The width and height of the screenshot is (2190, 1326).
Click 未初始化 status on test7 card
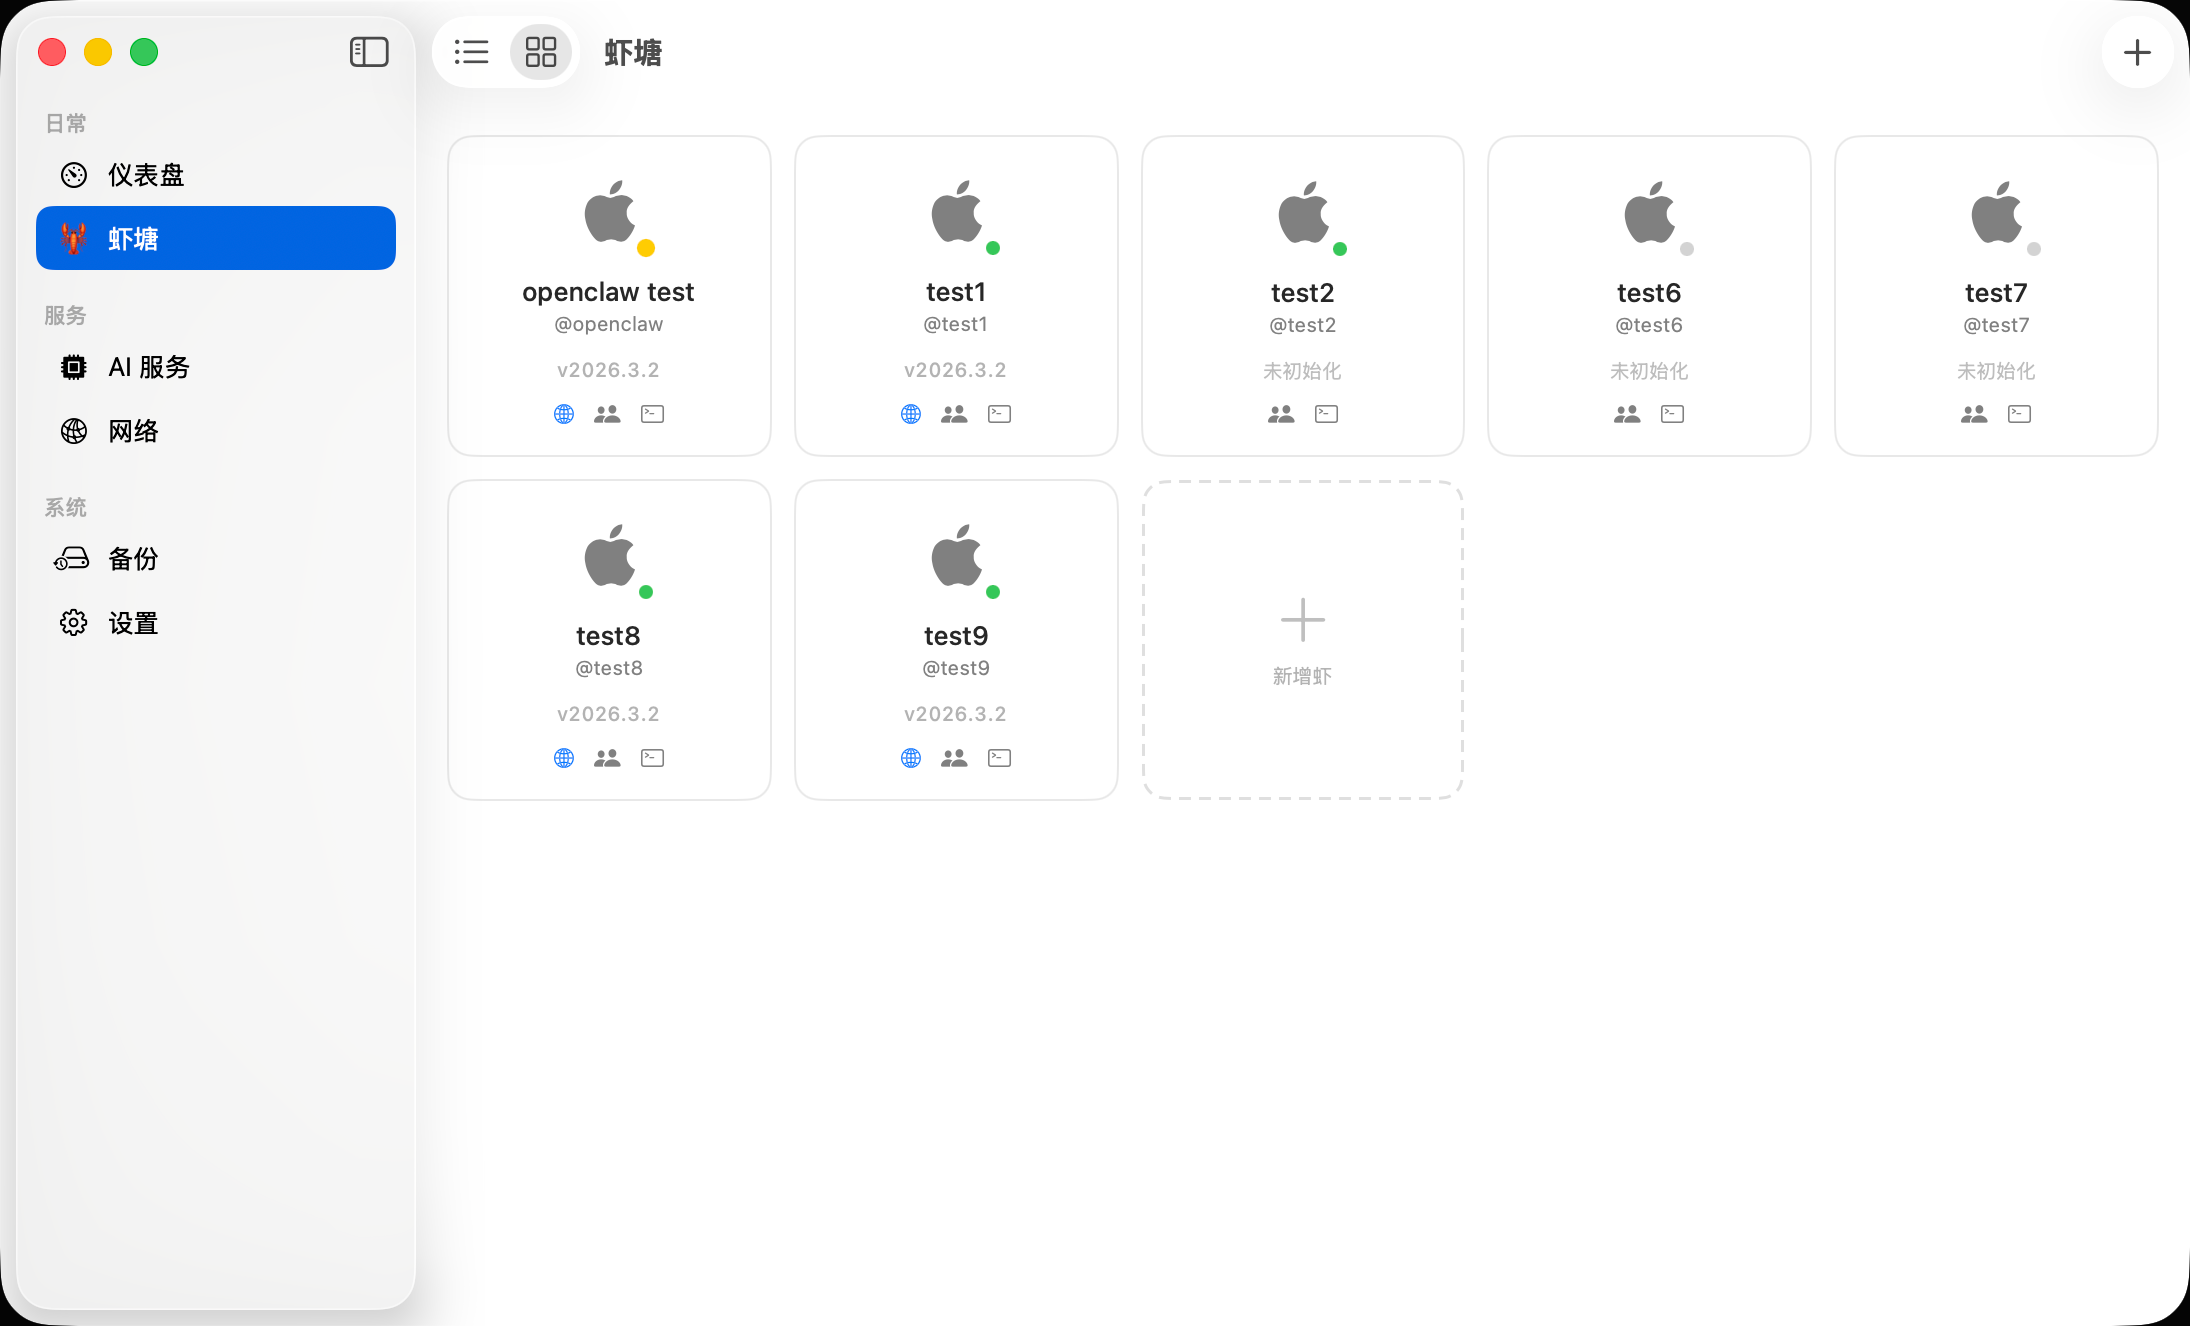coord(1996,371)
